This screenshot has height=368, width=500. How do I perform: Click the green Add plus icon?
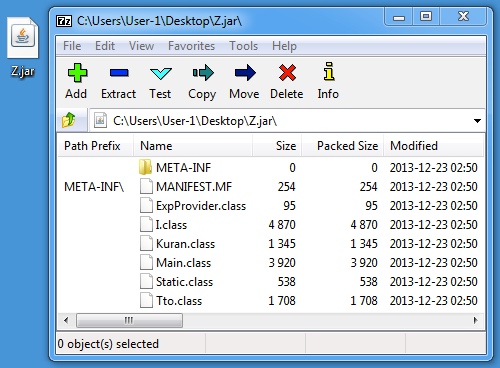coord(77,73)
